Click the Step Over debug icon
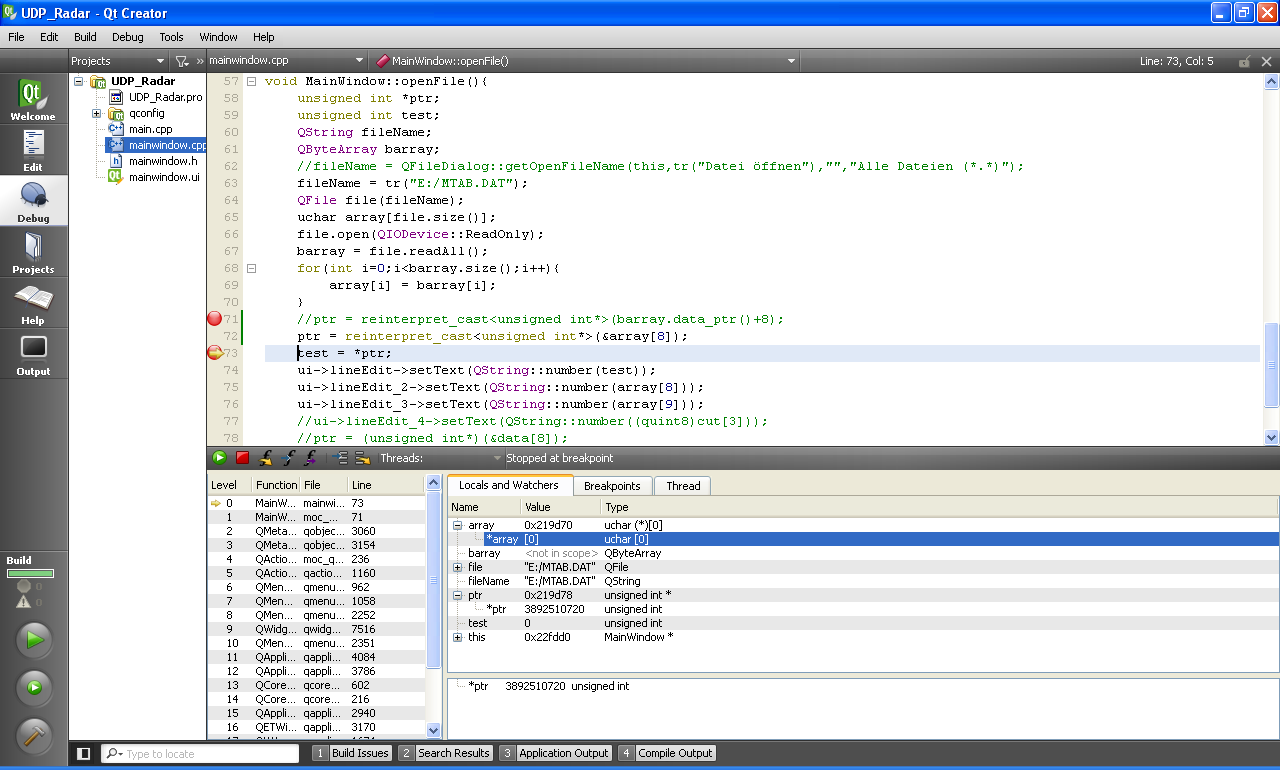 click(265, 458)
